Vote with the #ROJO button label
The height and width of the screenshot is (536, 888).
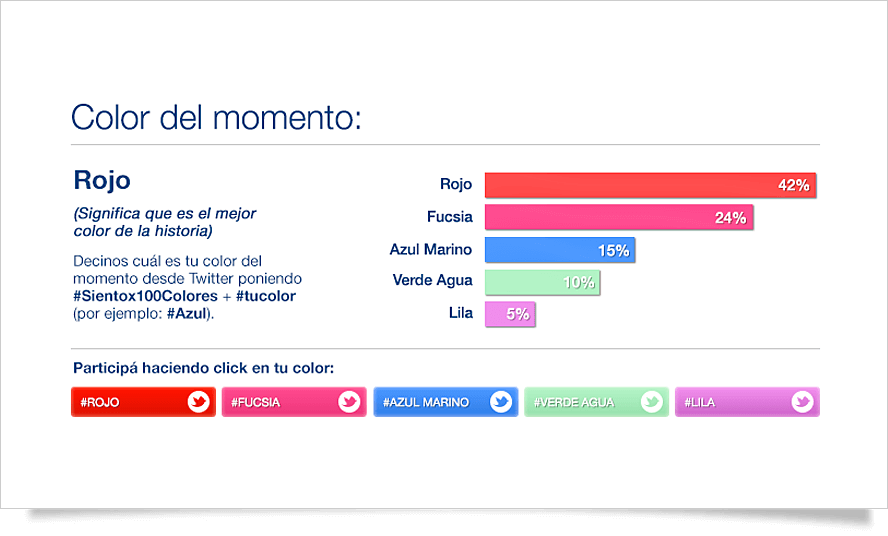[x=100, y=402]
